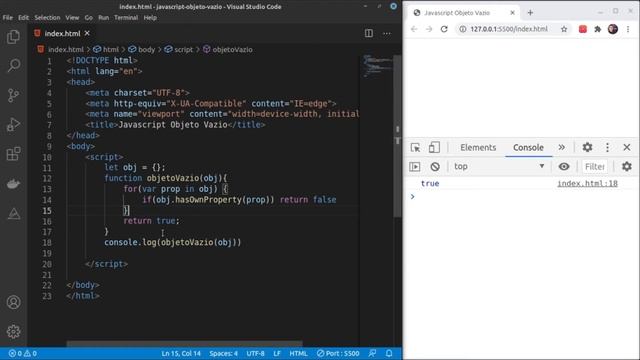
Task: Click the objetoVazio breadcrumb item
Action: coord(228,49)
